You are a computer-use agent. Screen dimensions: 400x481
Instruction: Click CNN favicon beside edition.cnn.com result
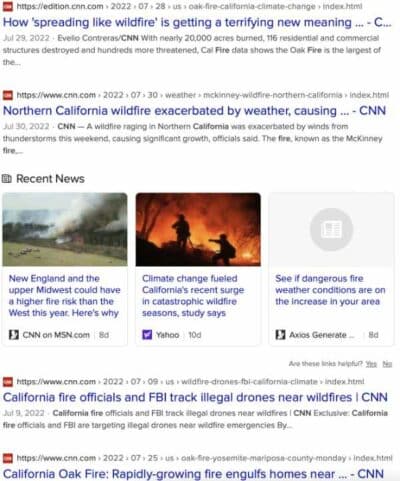tap(8, 6)
